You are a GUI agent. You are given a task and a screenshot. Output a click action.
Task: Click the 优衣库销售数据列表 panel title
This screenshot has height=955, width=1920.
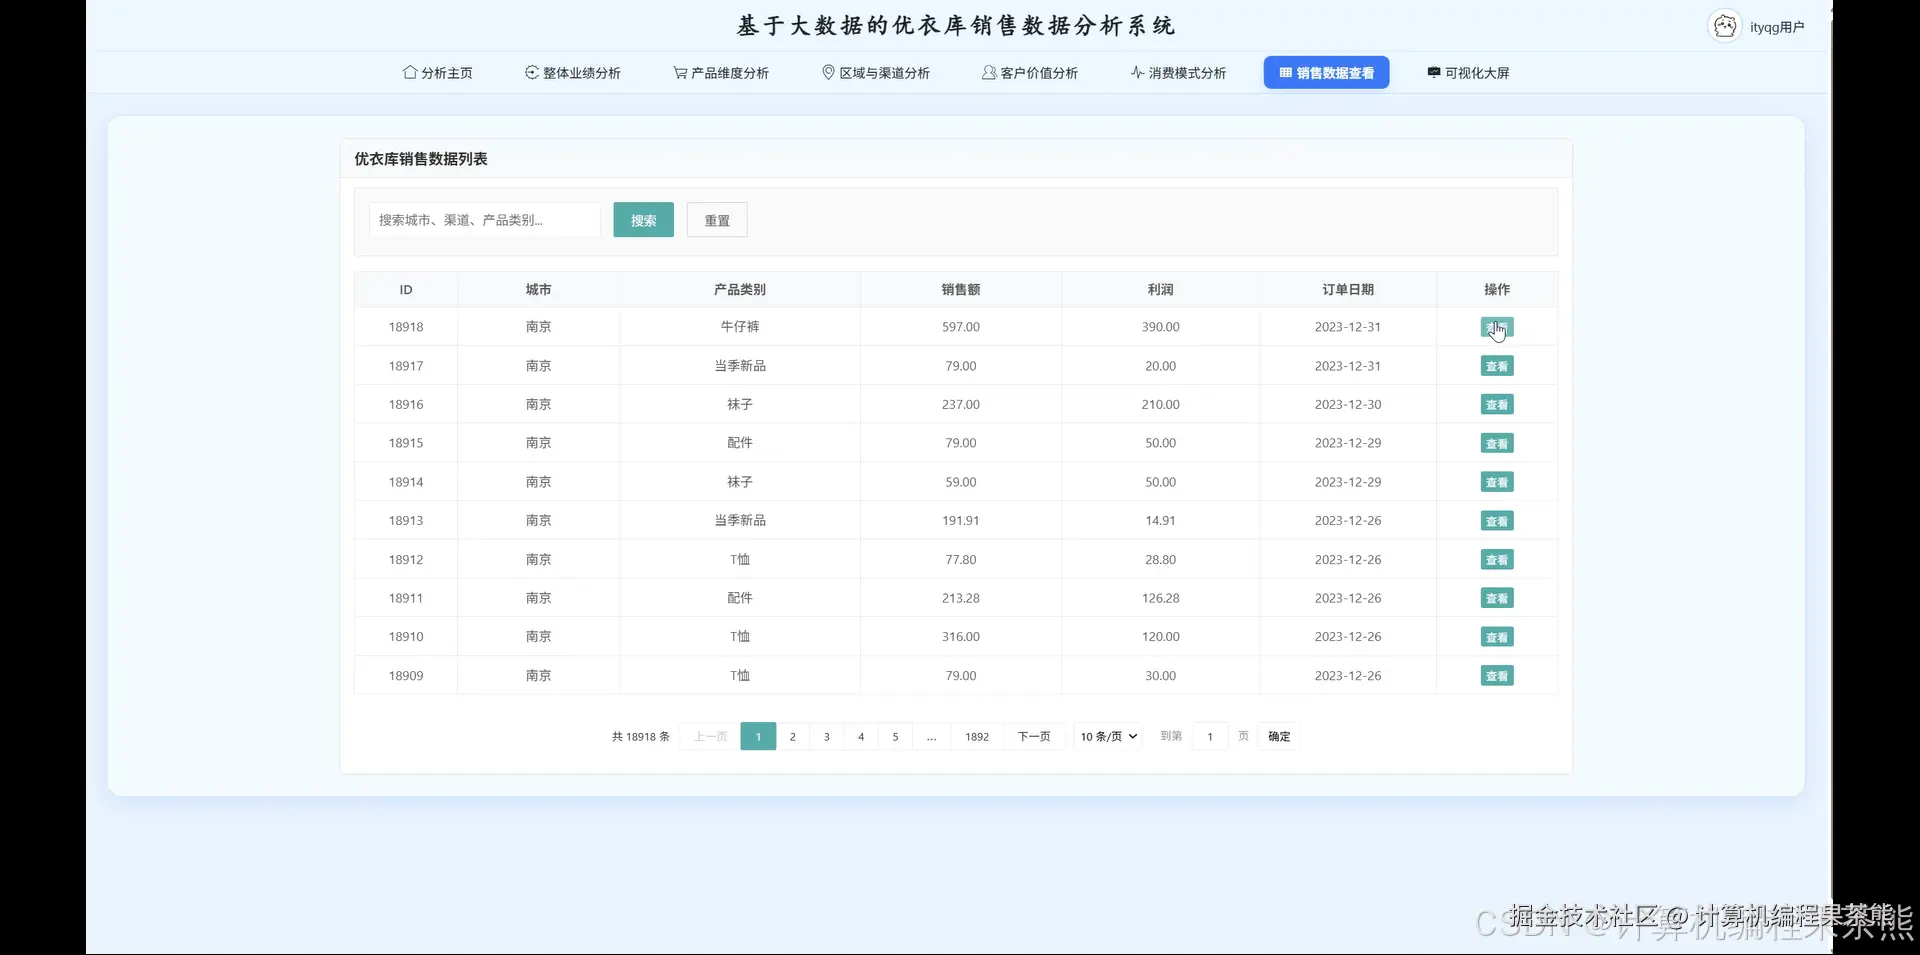(421, 159)
